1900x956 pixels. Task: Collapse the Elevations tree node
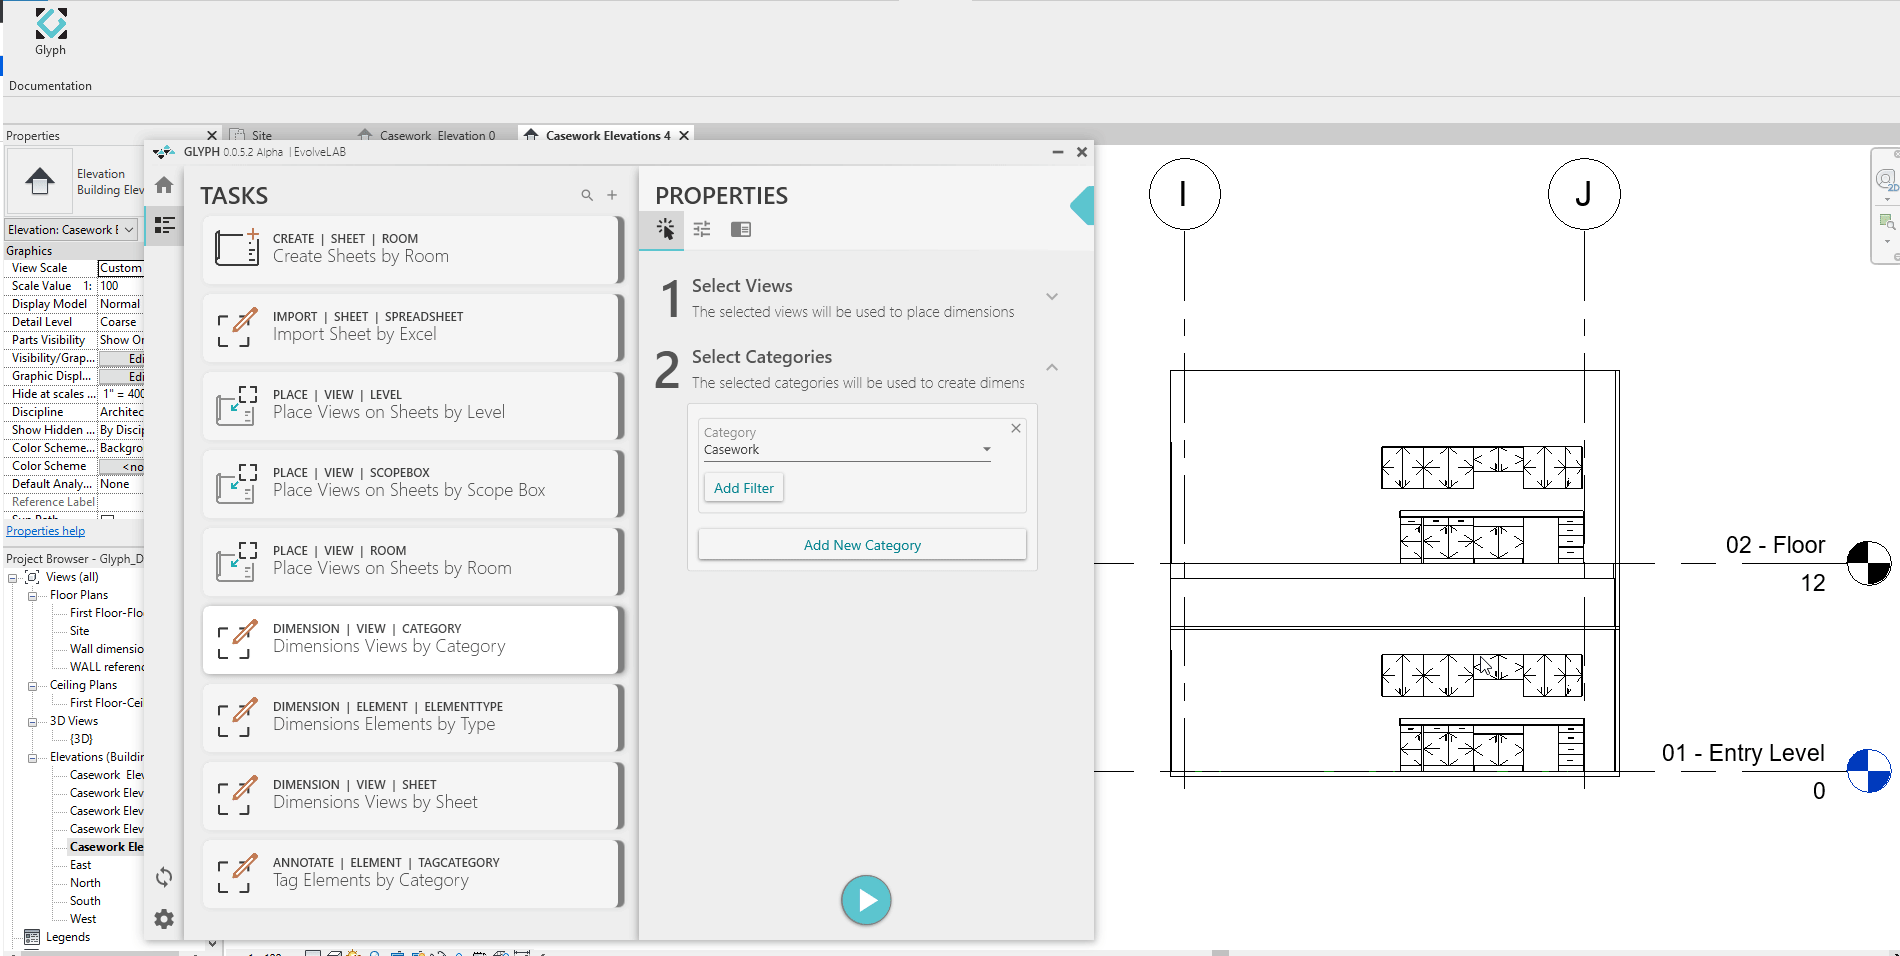point(33,758)
